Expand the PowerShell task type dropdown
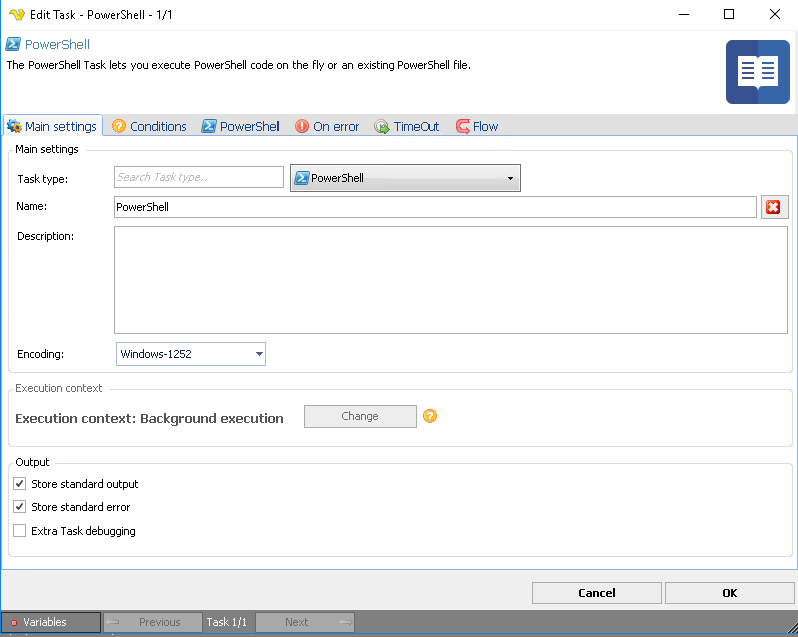 coord(404,178)
